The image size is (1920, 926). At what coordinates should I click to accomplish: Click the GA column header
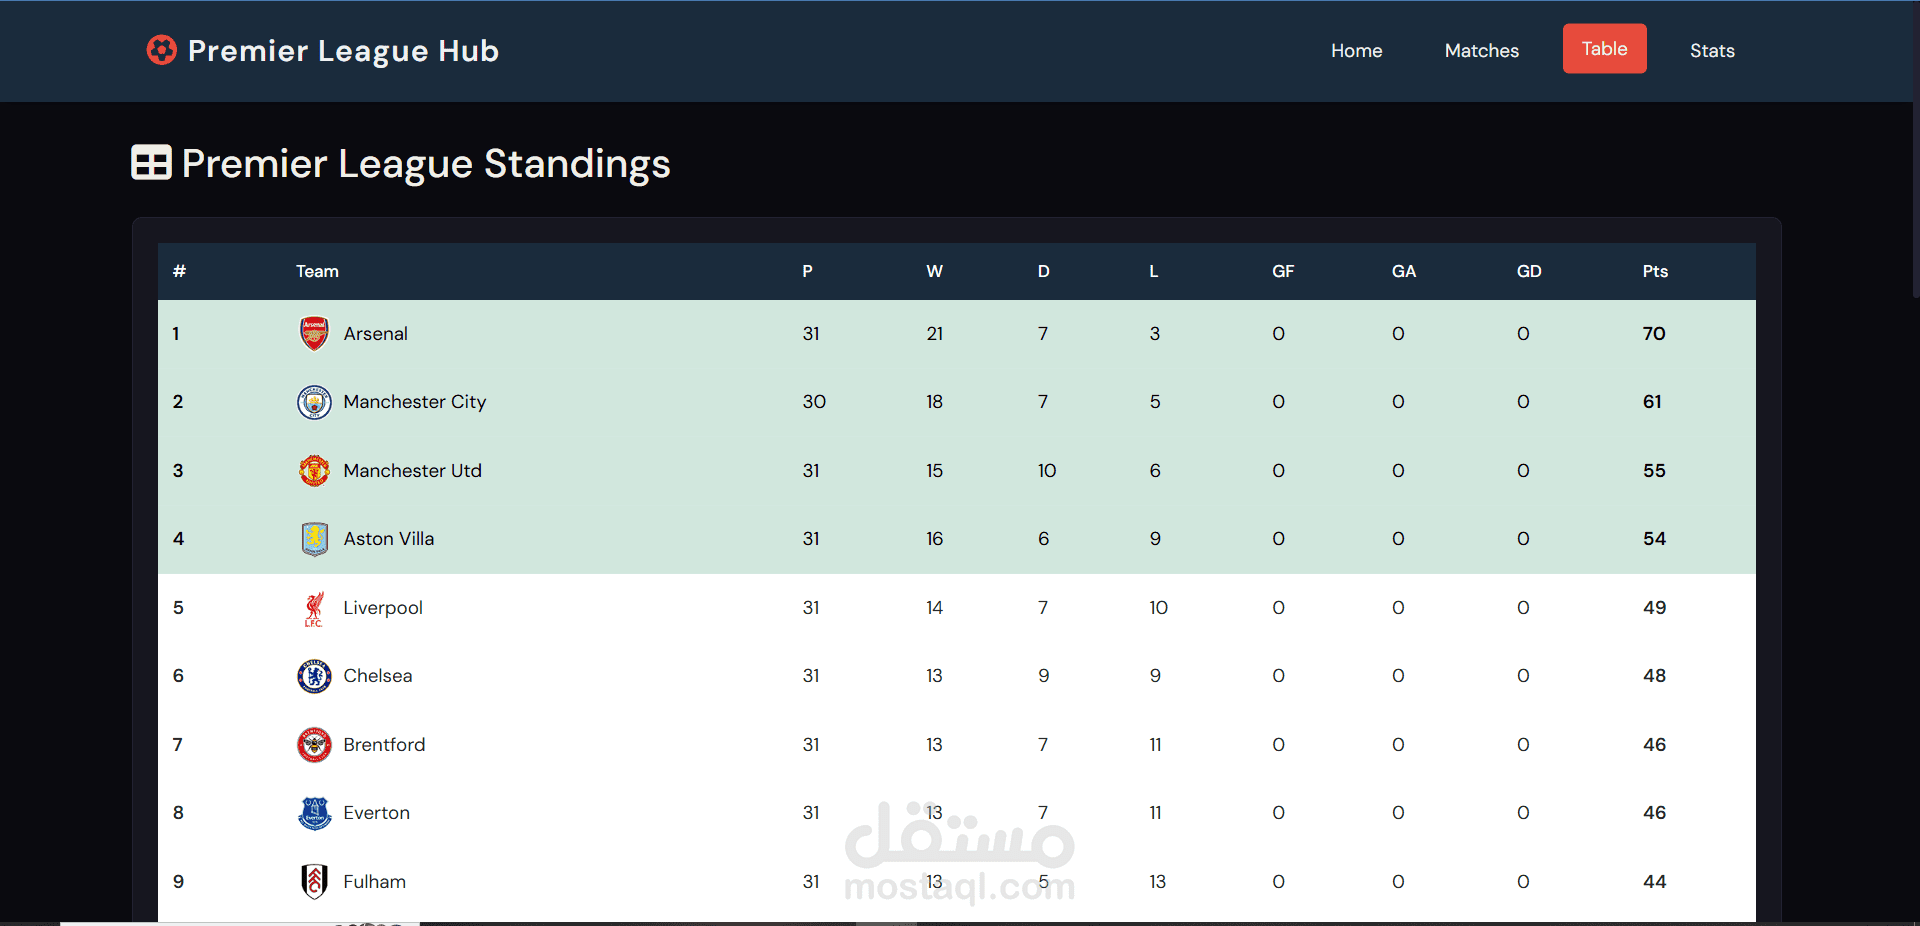(x=1404, y=271)
